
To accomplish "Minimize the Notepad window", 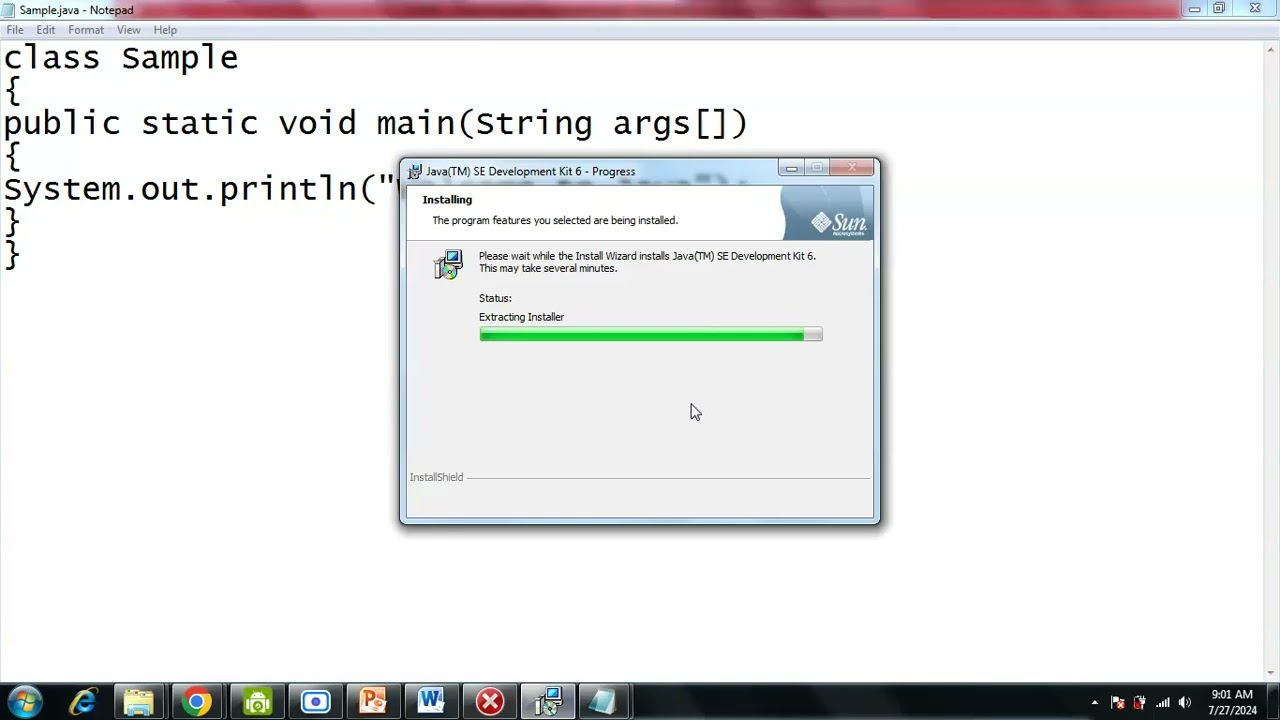I will click(1194, 9).
